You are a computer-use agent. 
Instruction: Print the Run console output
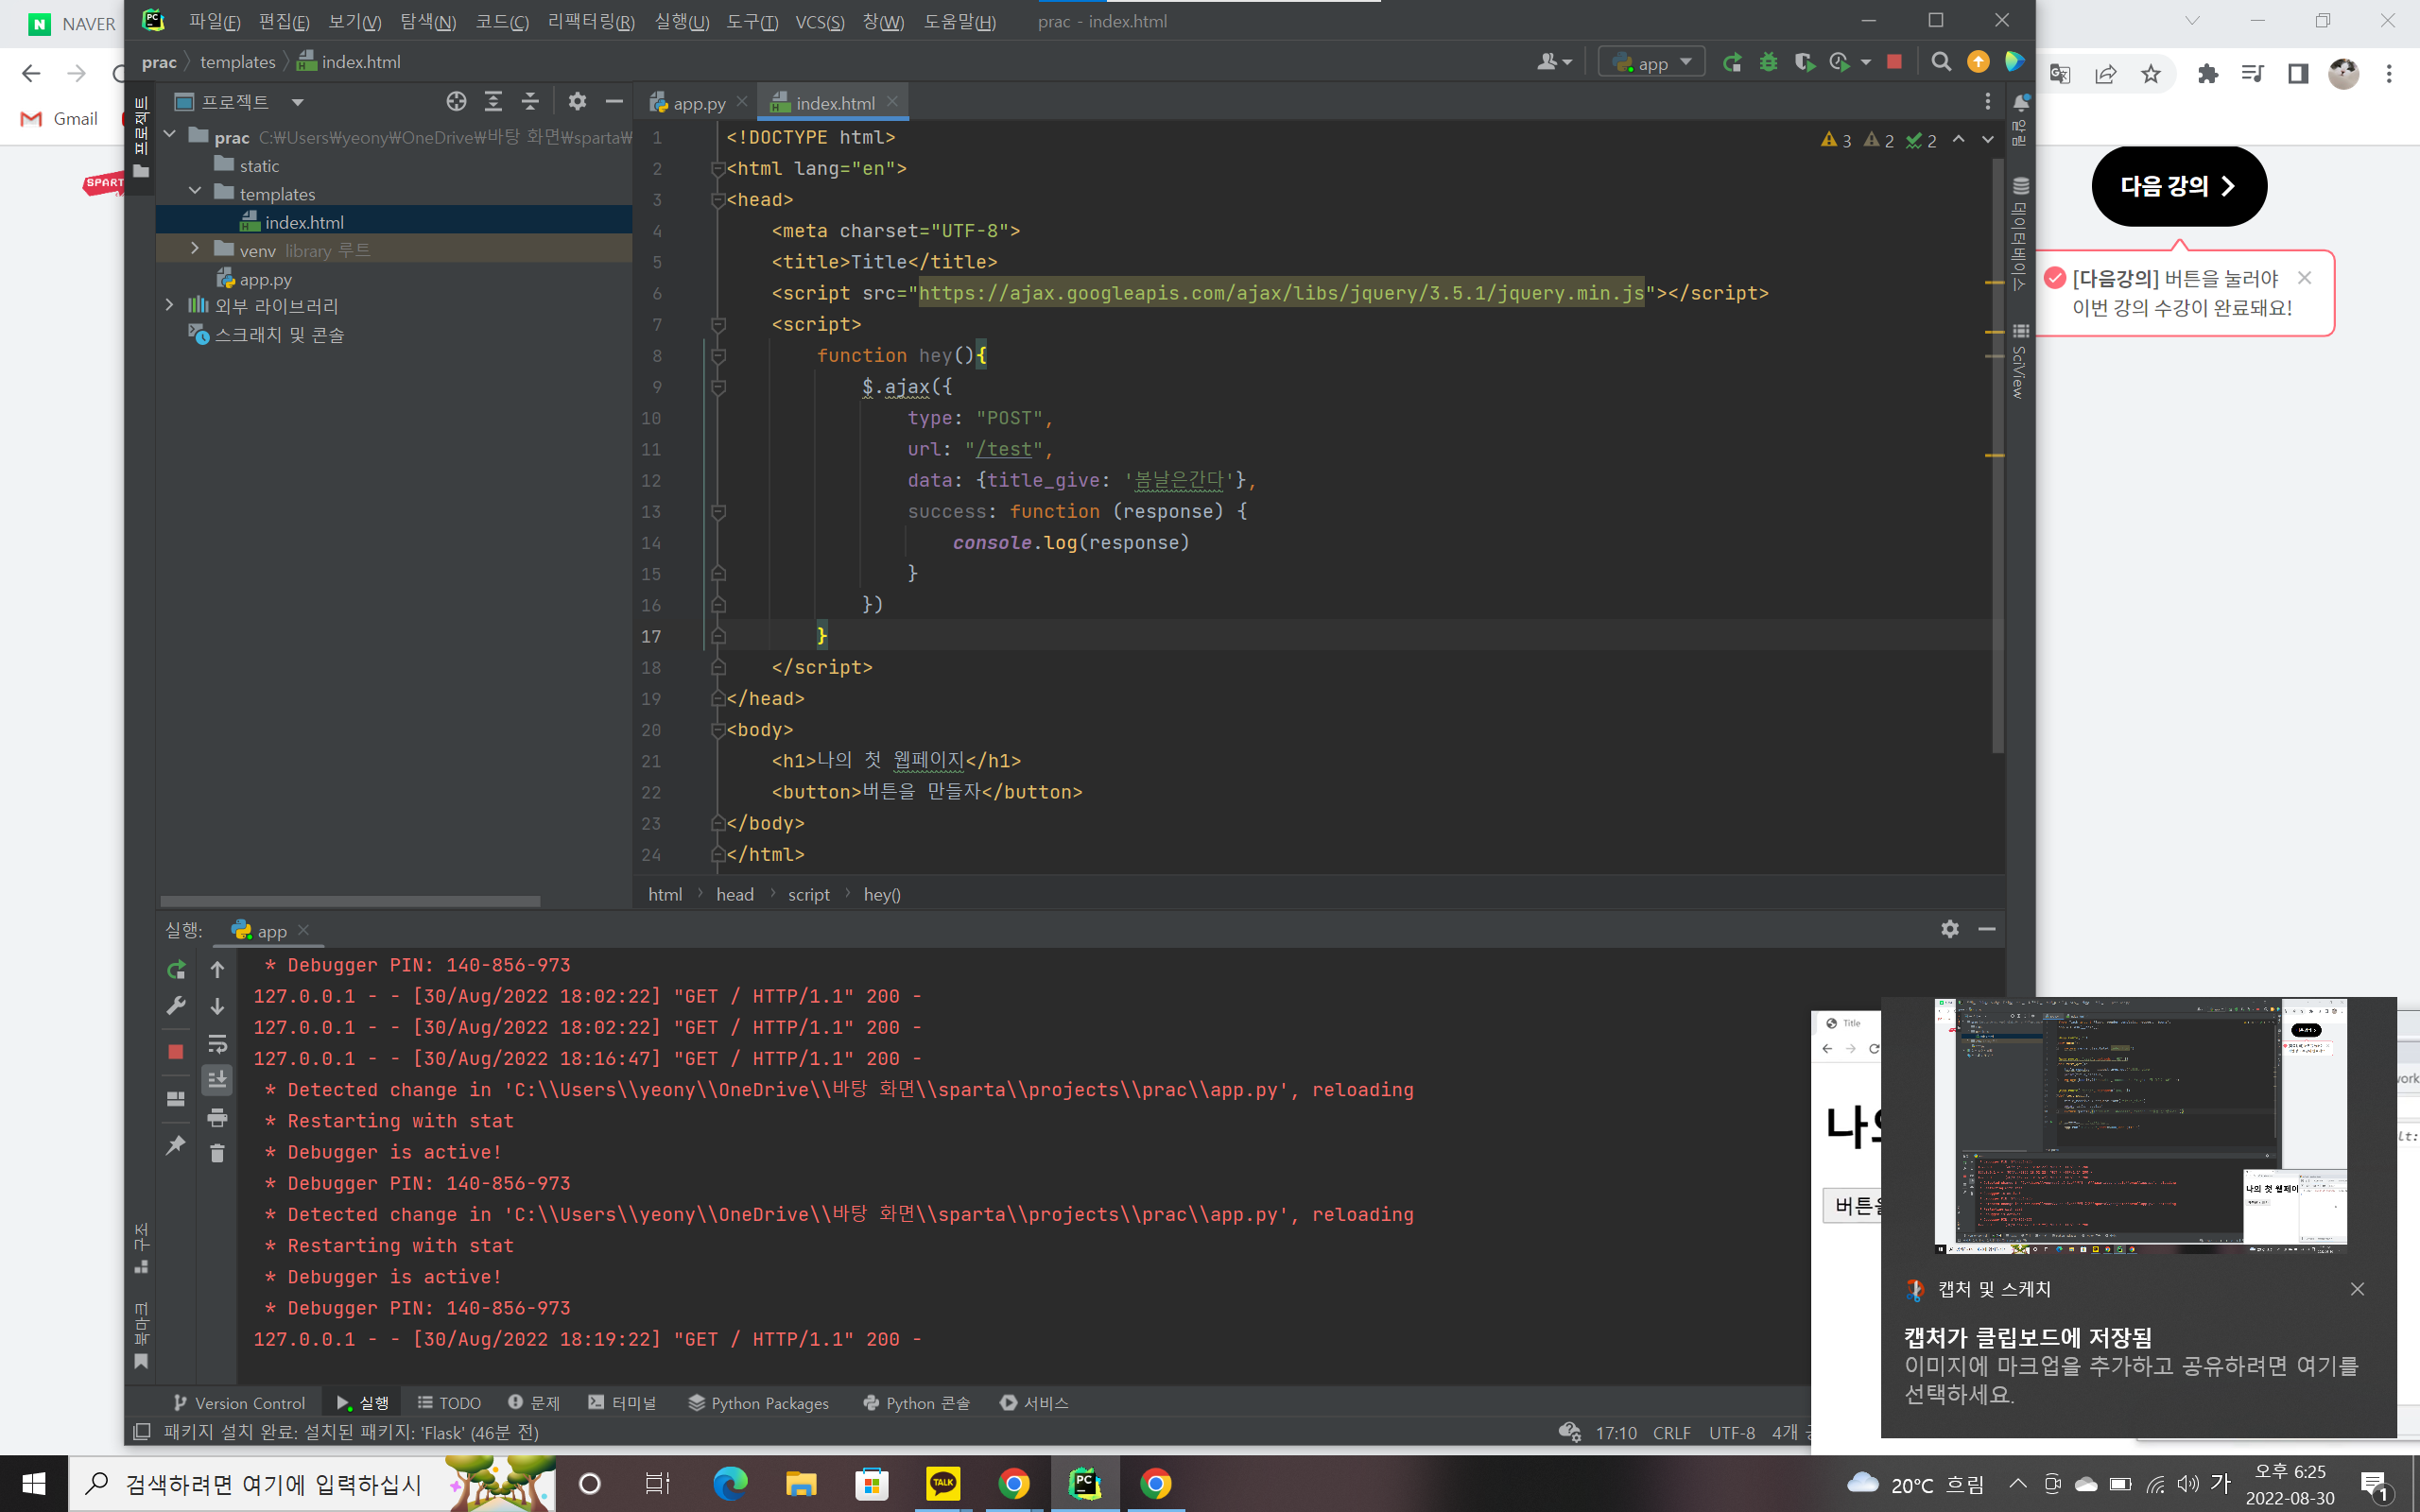point(217,1118)
